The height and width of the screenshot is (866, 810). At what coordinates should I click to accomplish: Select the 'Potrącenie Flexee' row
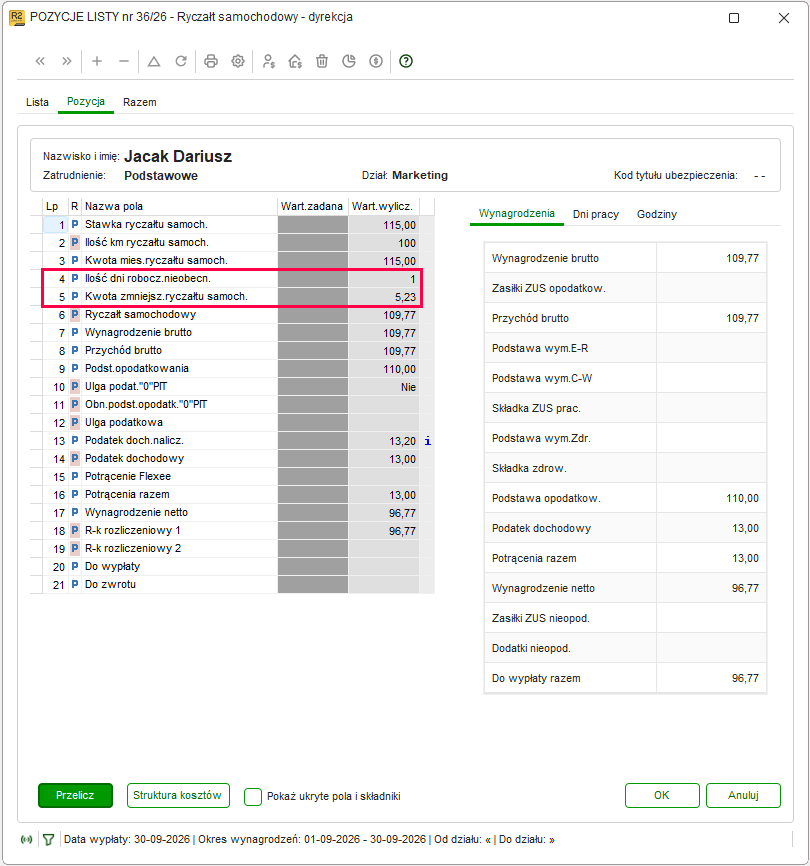[x=232, y=477]
